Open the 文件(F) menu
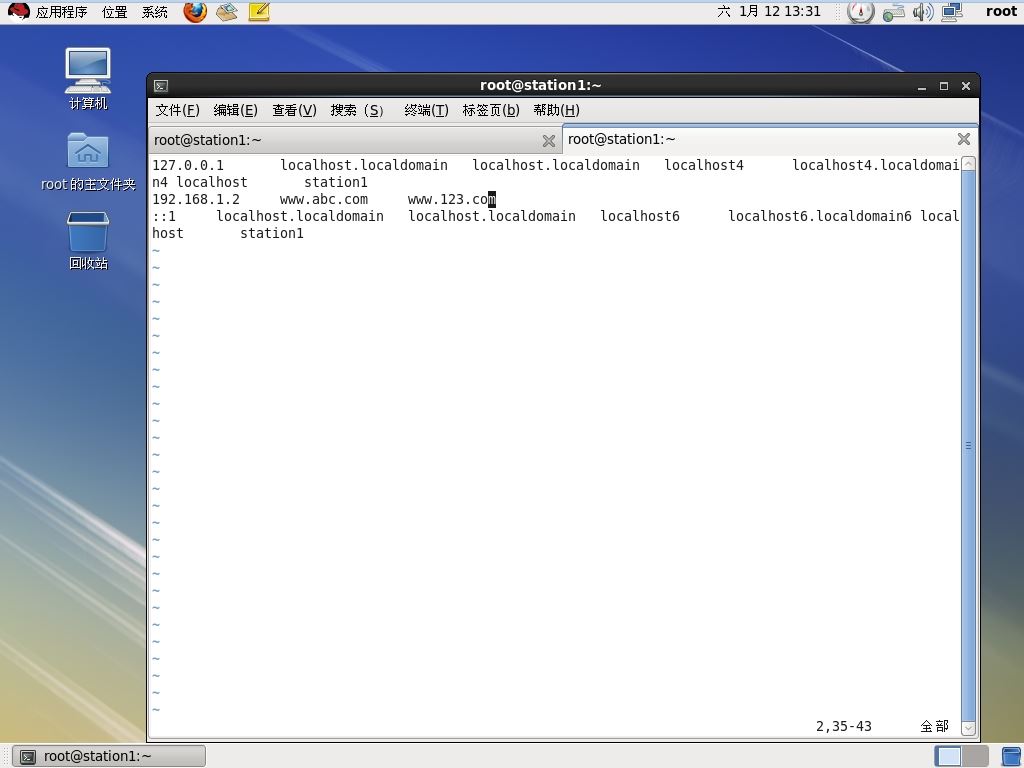This screenshot has height=768, width=1024. pyautogui.click(x=178, y=110)
